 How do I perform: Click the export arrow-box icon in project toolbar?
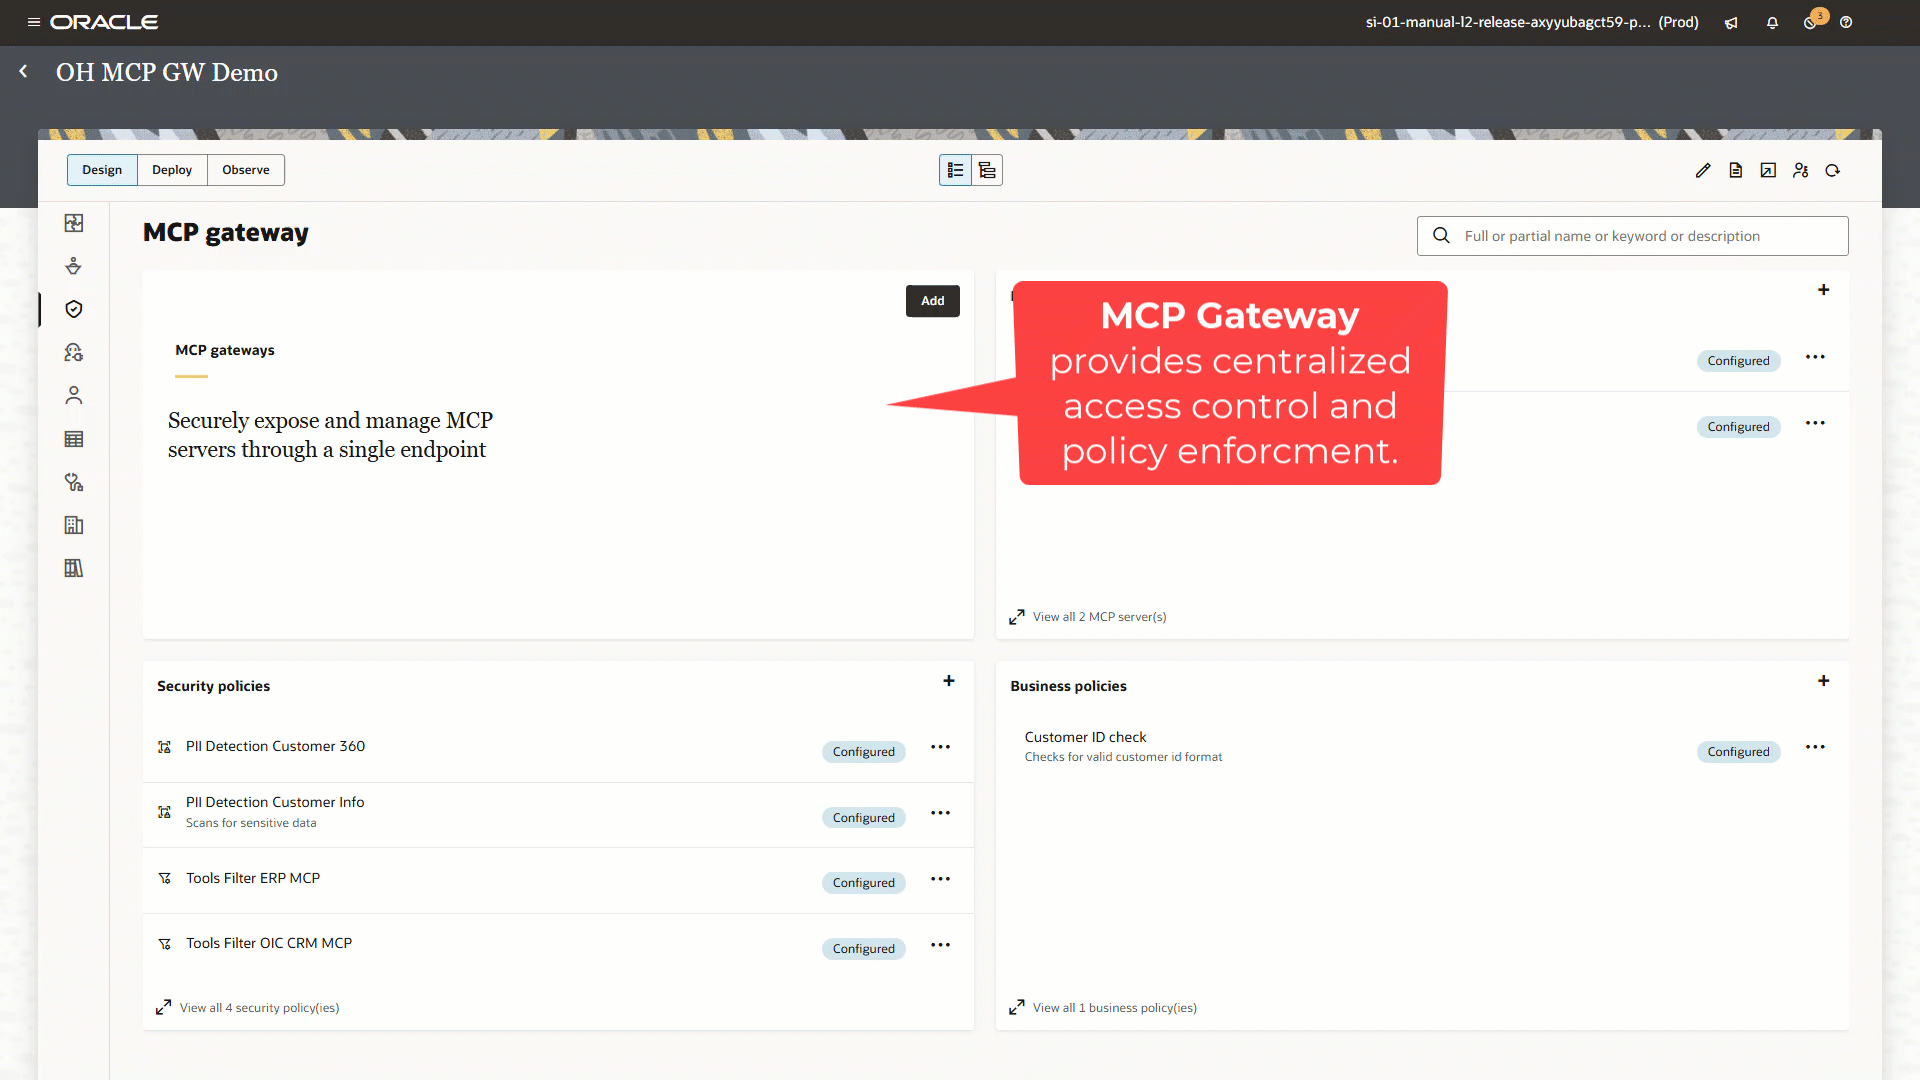click(x=1768, y=171)
